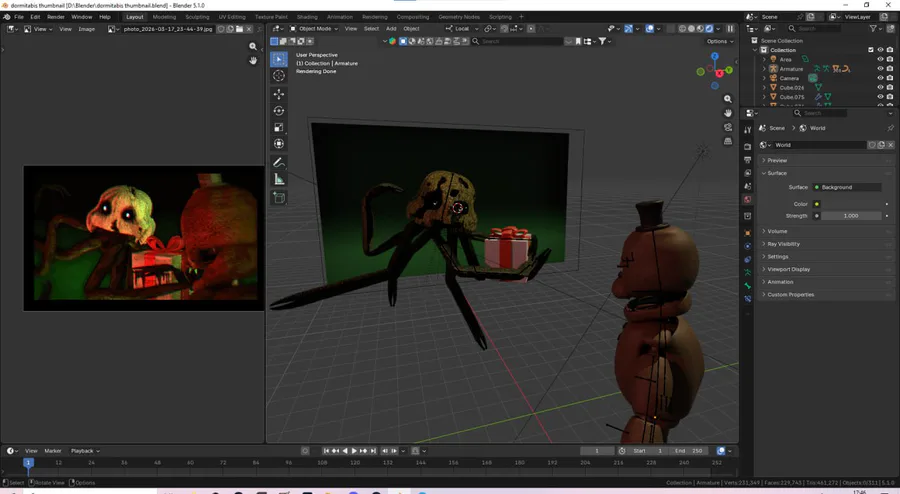Pick the Measure ruler tool

[279, 179]
